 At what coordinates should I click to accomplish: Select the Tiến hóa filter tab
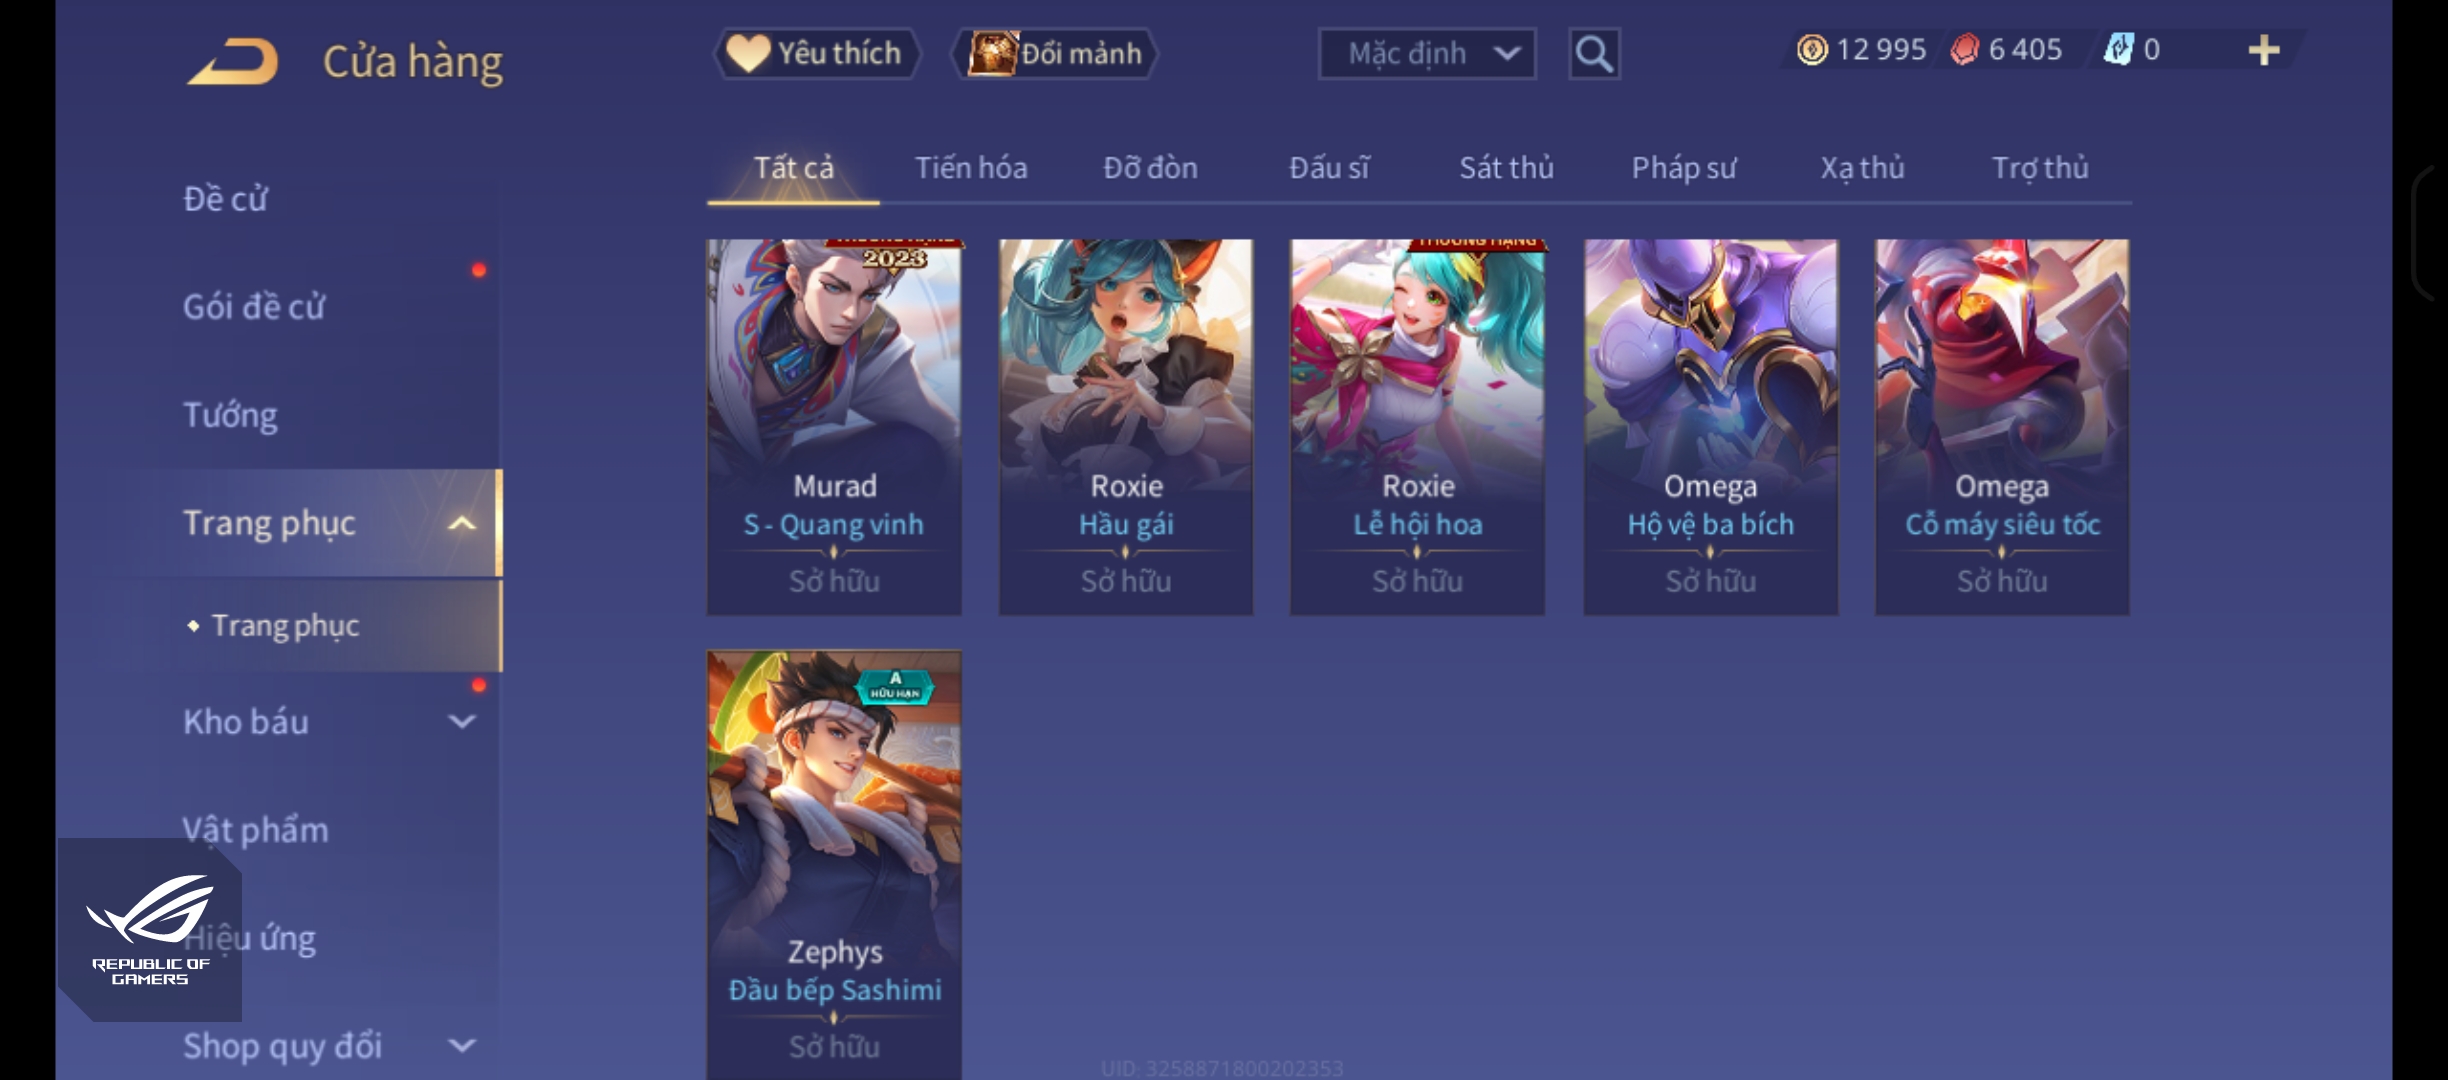[971, 168]
